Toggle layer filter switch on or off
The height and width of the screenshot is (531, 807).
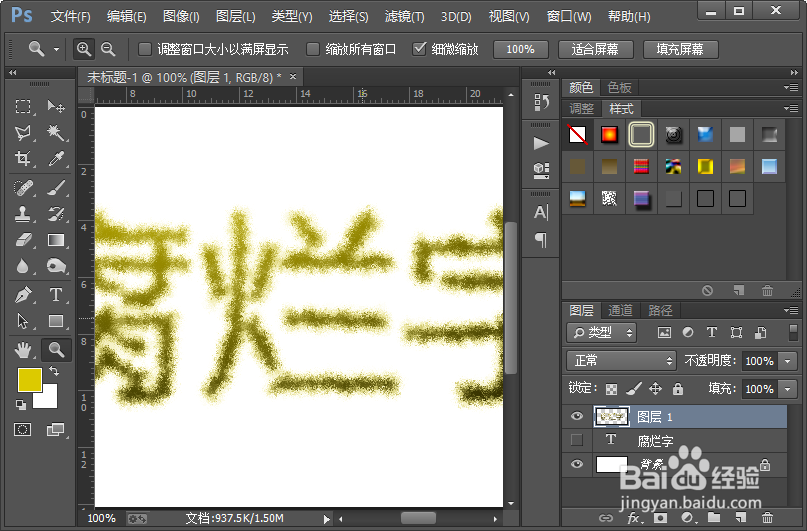click(793, 332)
